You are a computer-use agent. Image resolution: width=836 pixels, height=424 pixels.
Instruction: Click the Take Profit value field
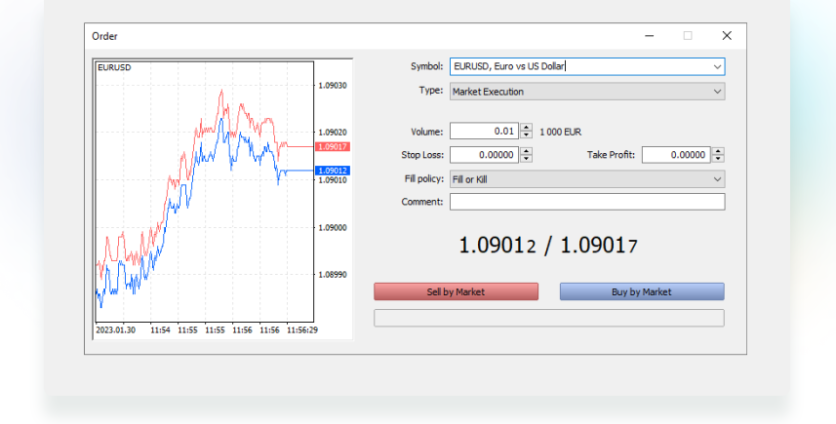[x=675, y=155]
